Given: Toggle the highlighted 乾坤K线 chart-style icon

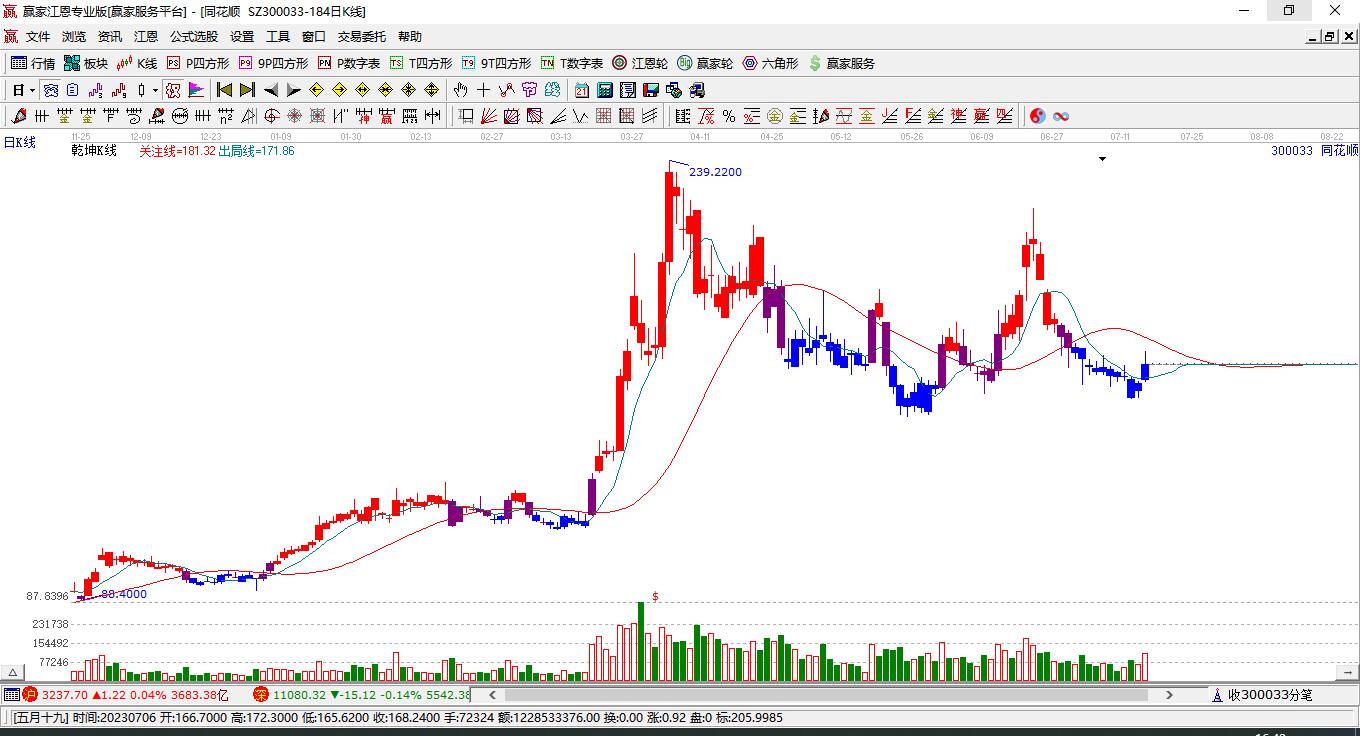Looking at the screenshot, I should 173,90.
